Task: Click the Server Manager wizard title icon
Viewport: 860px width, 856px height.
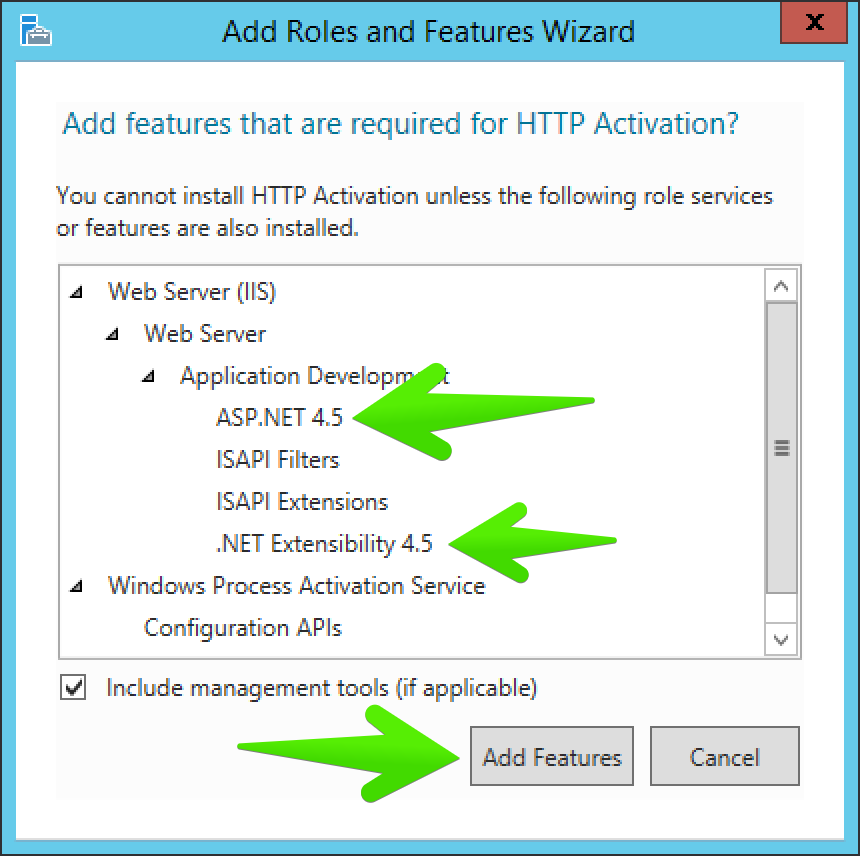Action: coord(35,30)
